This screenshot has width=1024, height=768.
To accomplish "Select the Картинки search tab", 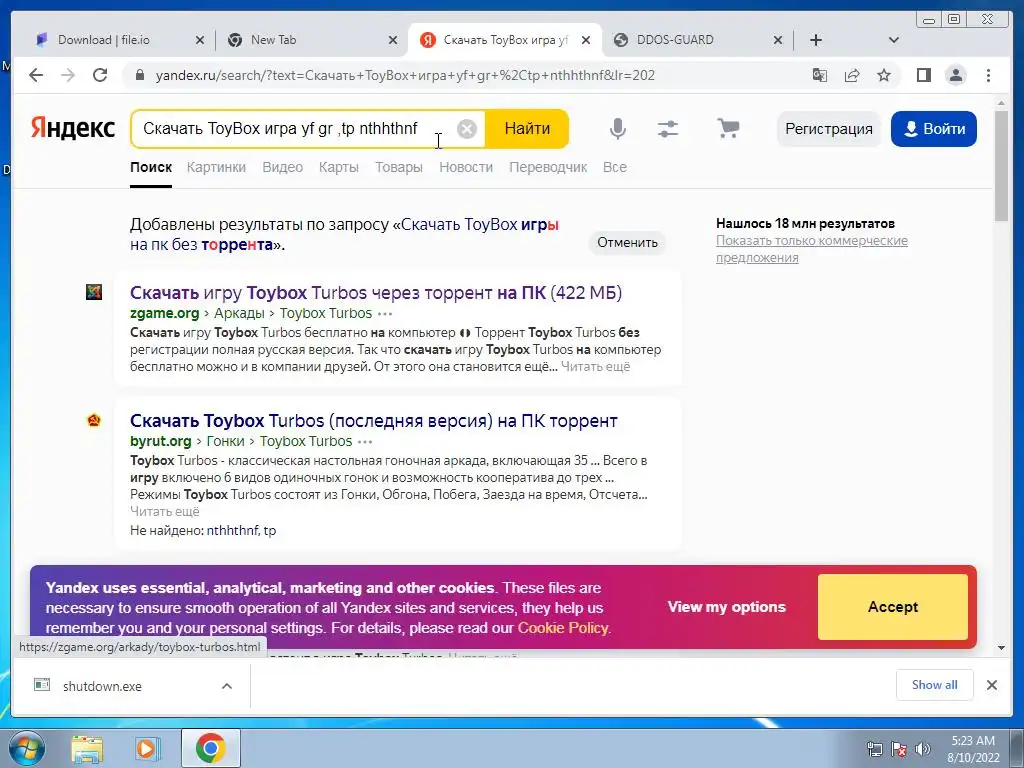I will click(216, 167).
